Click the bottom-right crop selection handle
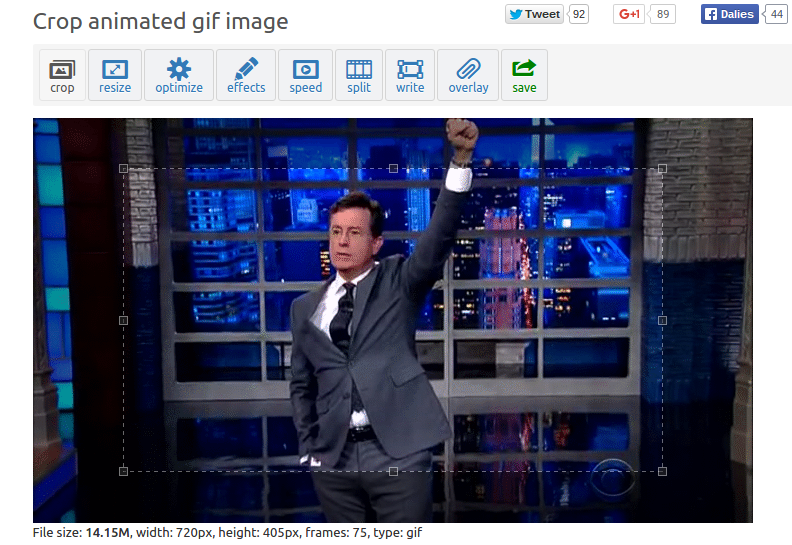792x545 pixels. (x=663, y=471)
